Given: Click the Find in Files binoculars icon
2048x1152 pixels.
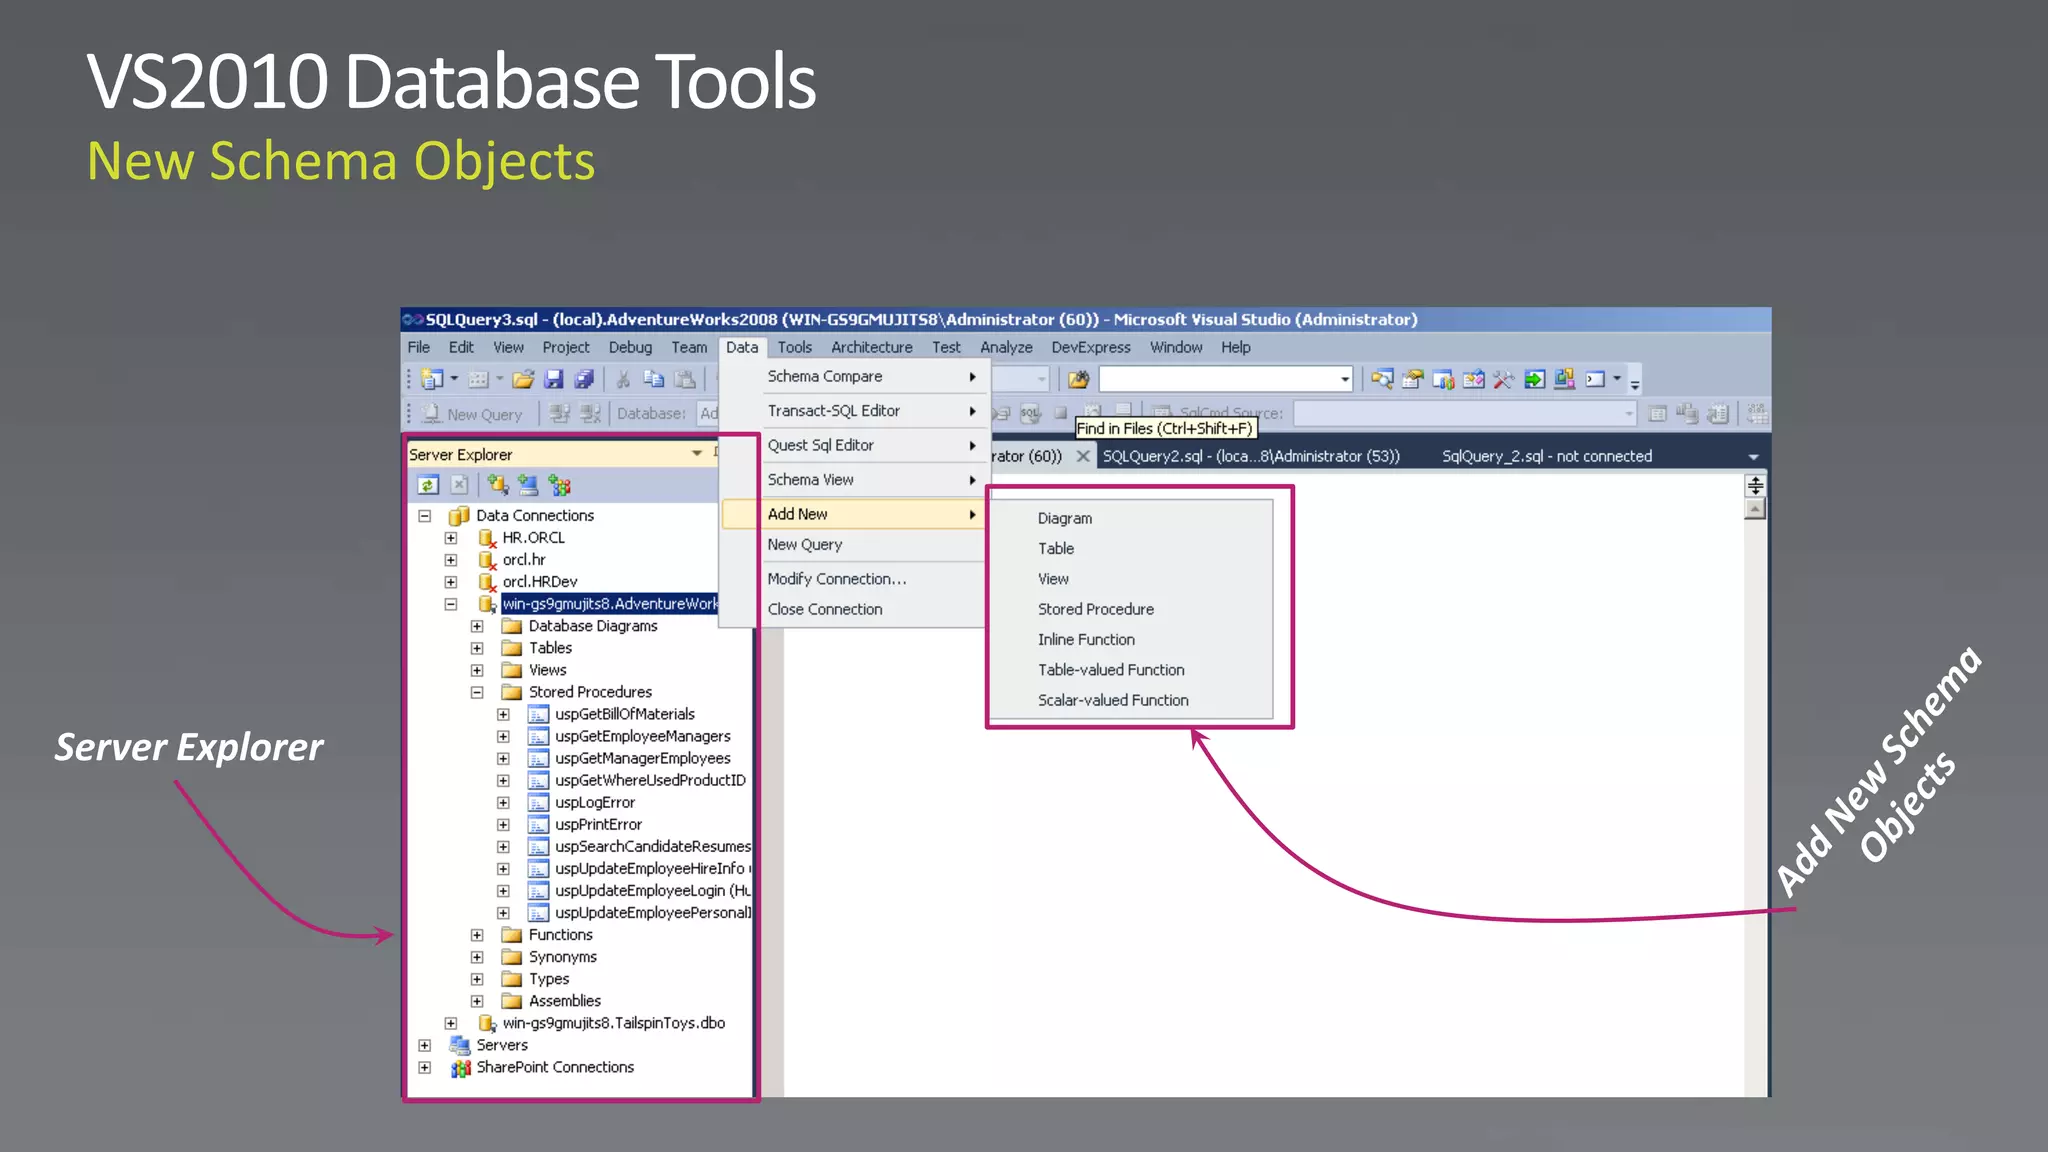Looking at the screenshot, I should click(1078, 379).
